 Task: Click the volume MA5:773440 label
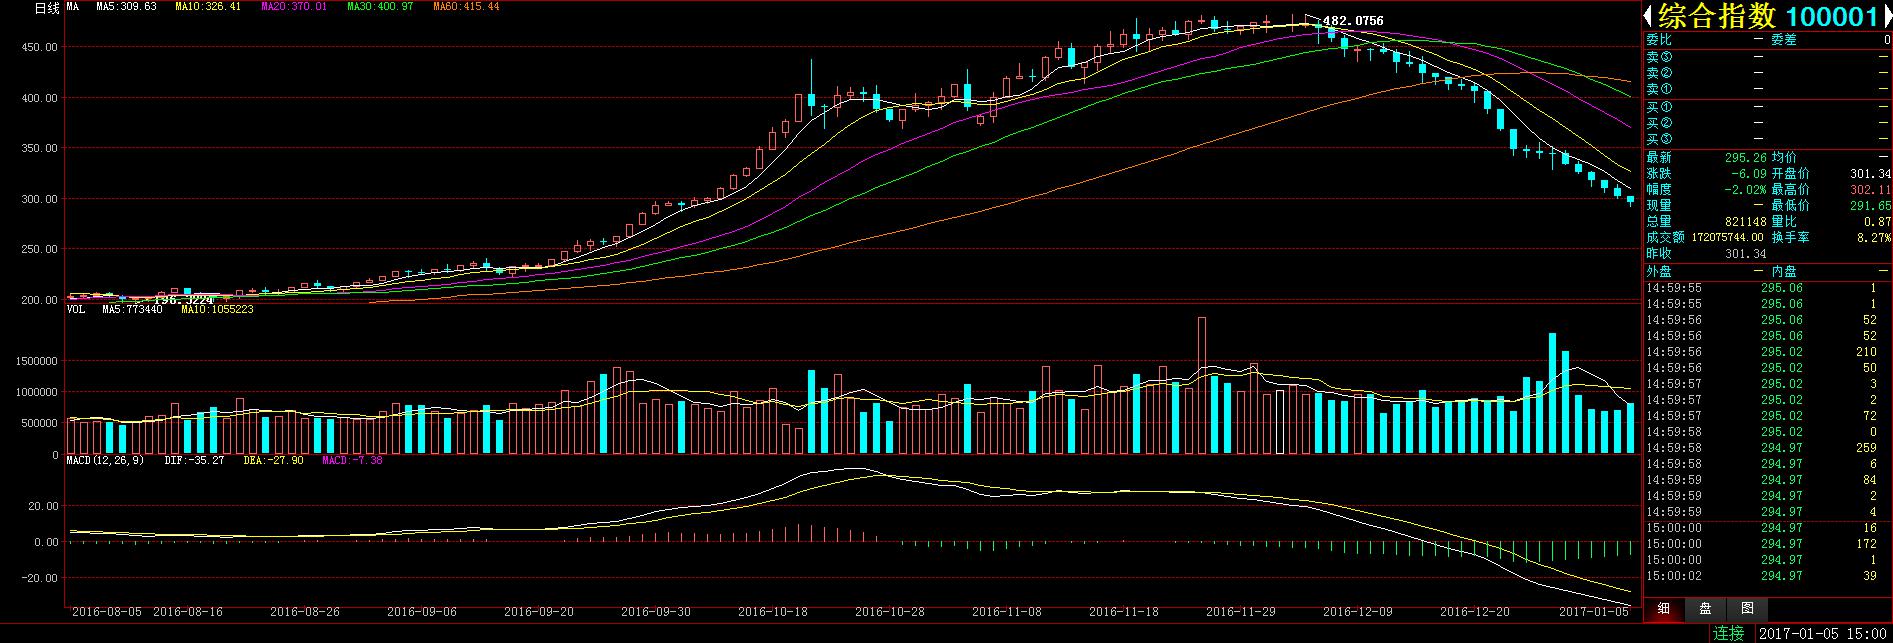tap(133, 310)
